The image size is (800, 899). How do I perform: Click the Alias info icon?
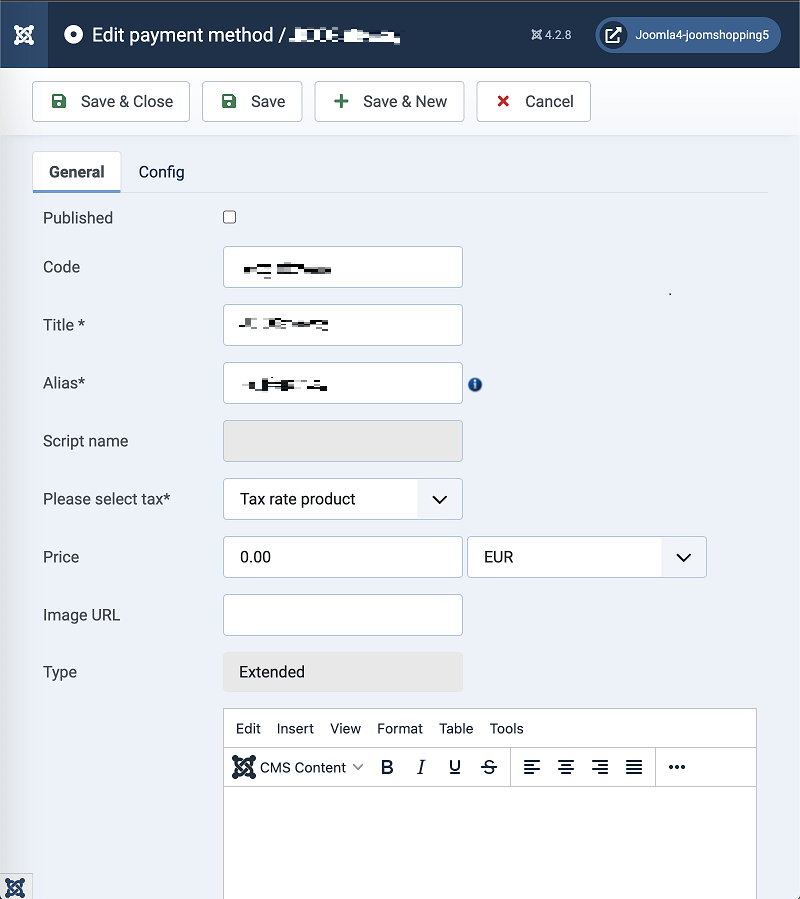475,384
